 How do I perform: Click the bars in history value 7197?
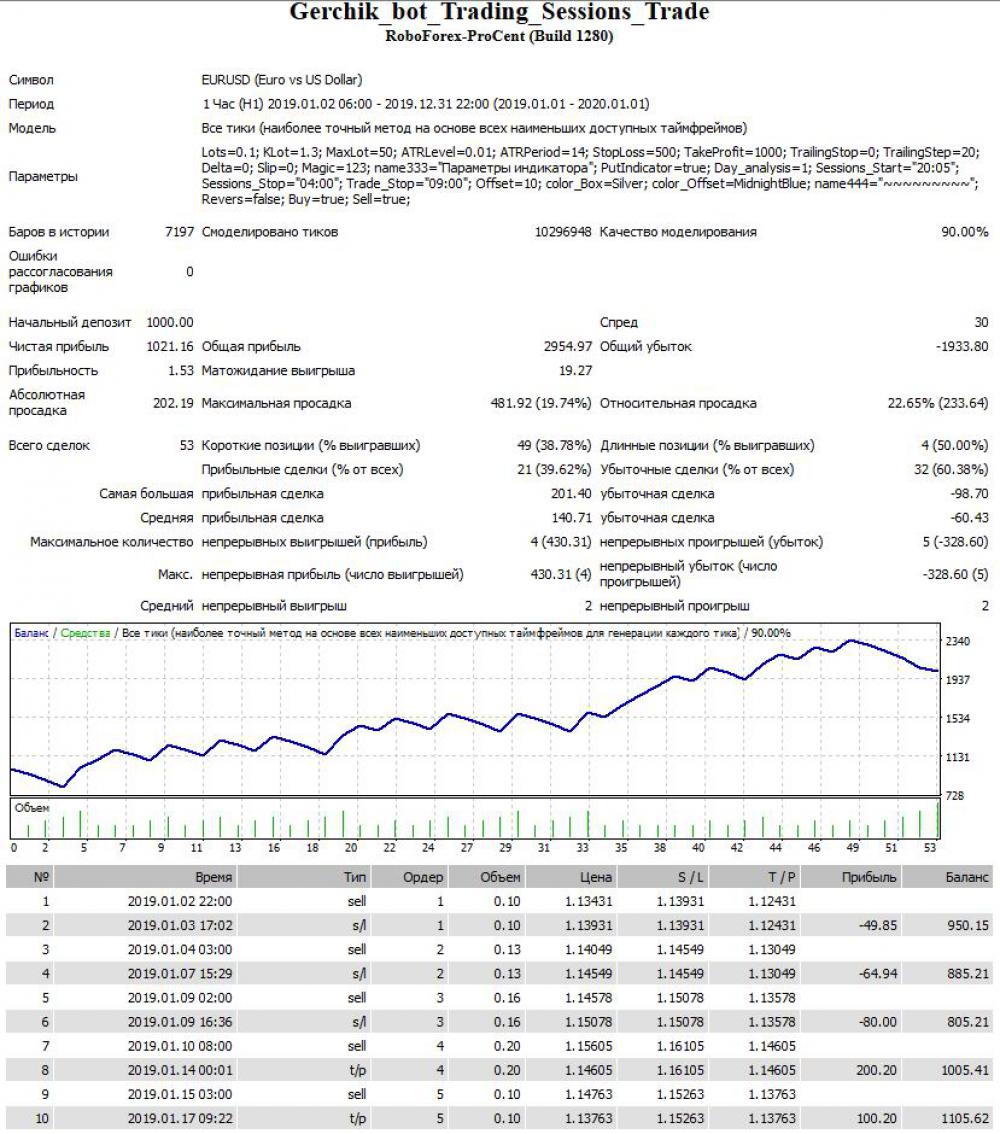pos(179,232)
